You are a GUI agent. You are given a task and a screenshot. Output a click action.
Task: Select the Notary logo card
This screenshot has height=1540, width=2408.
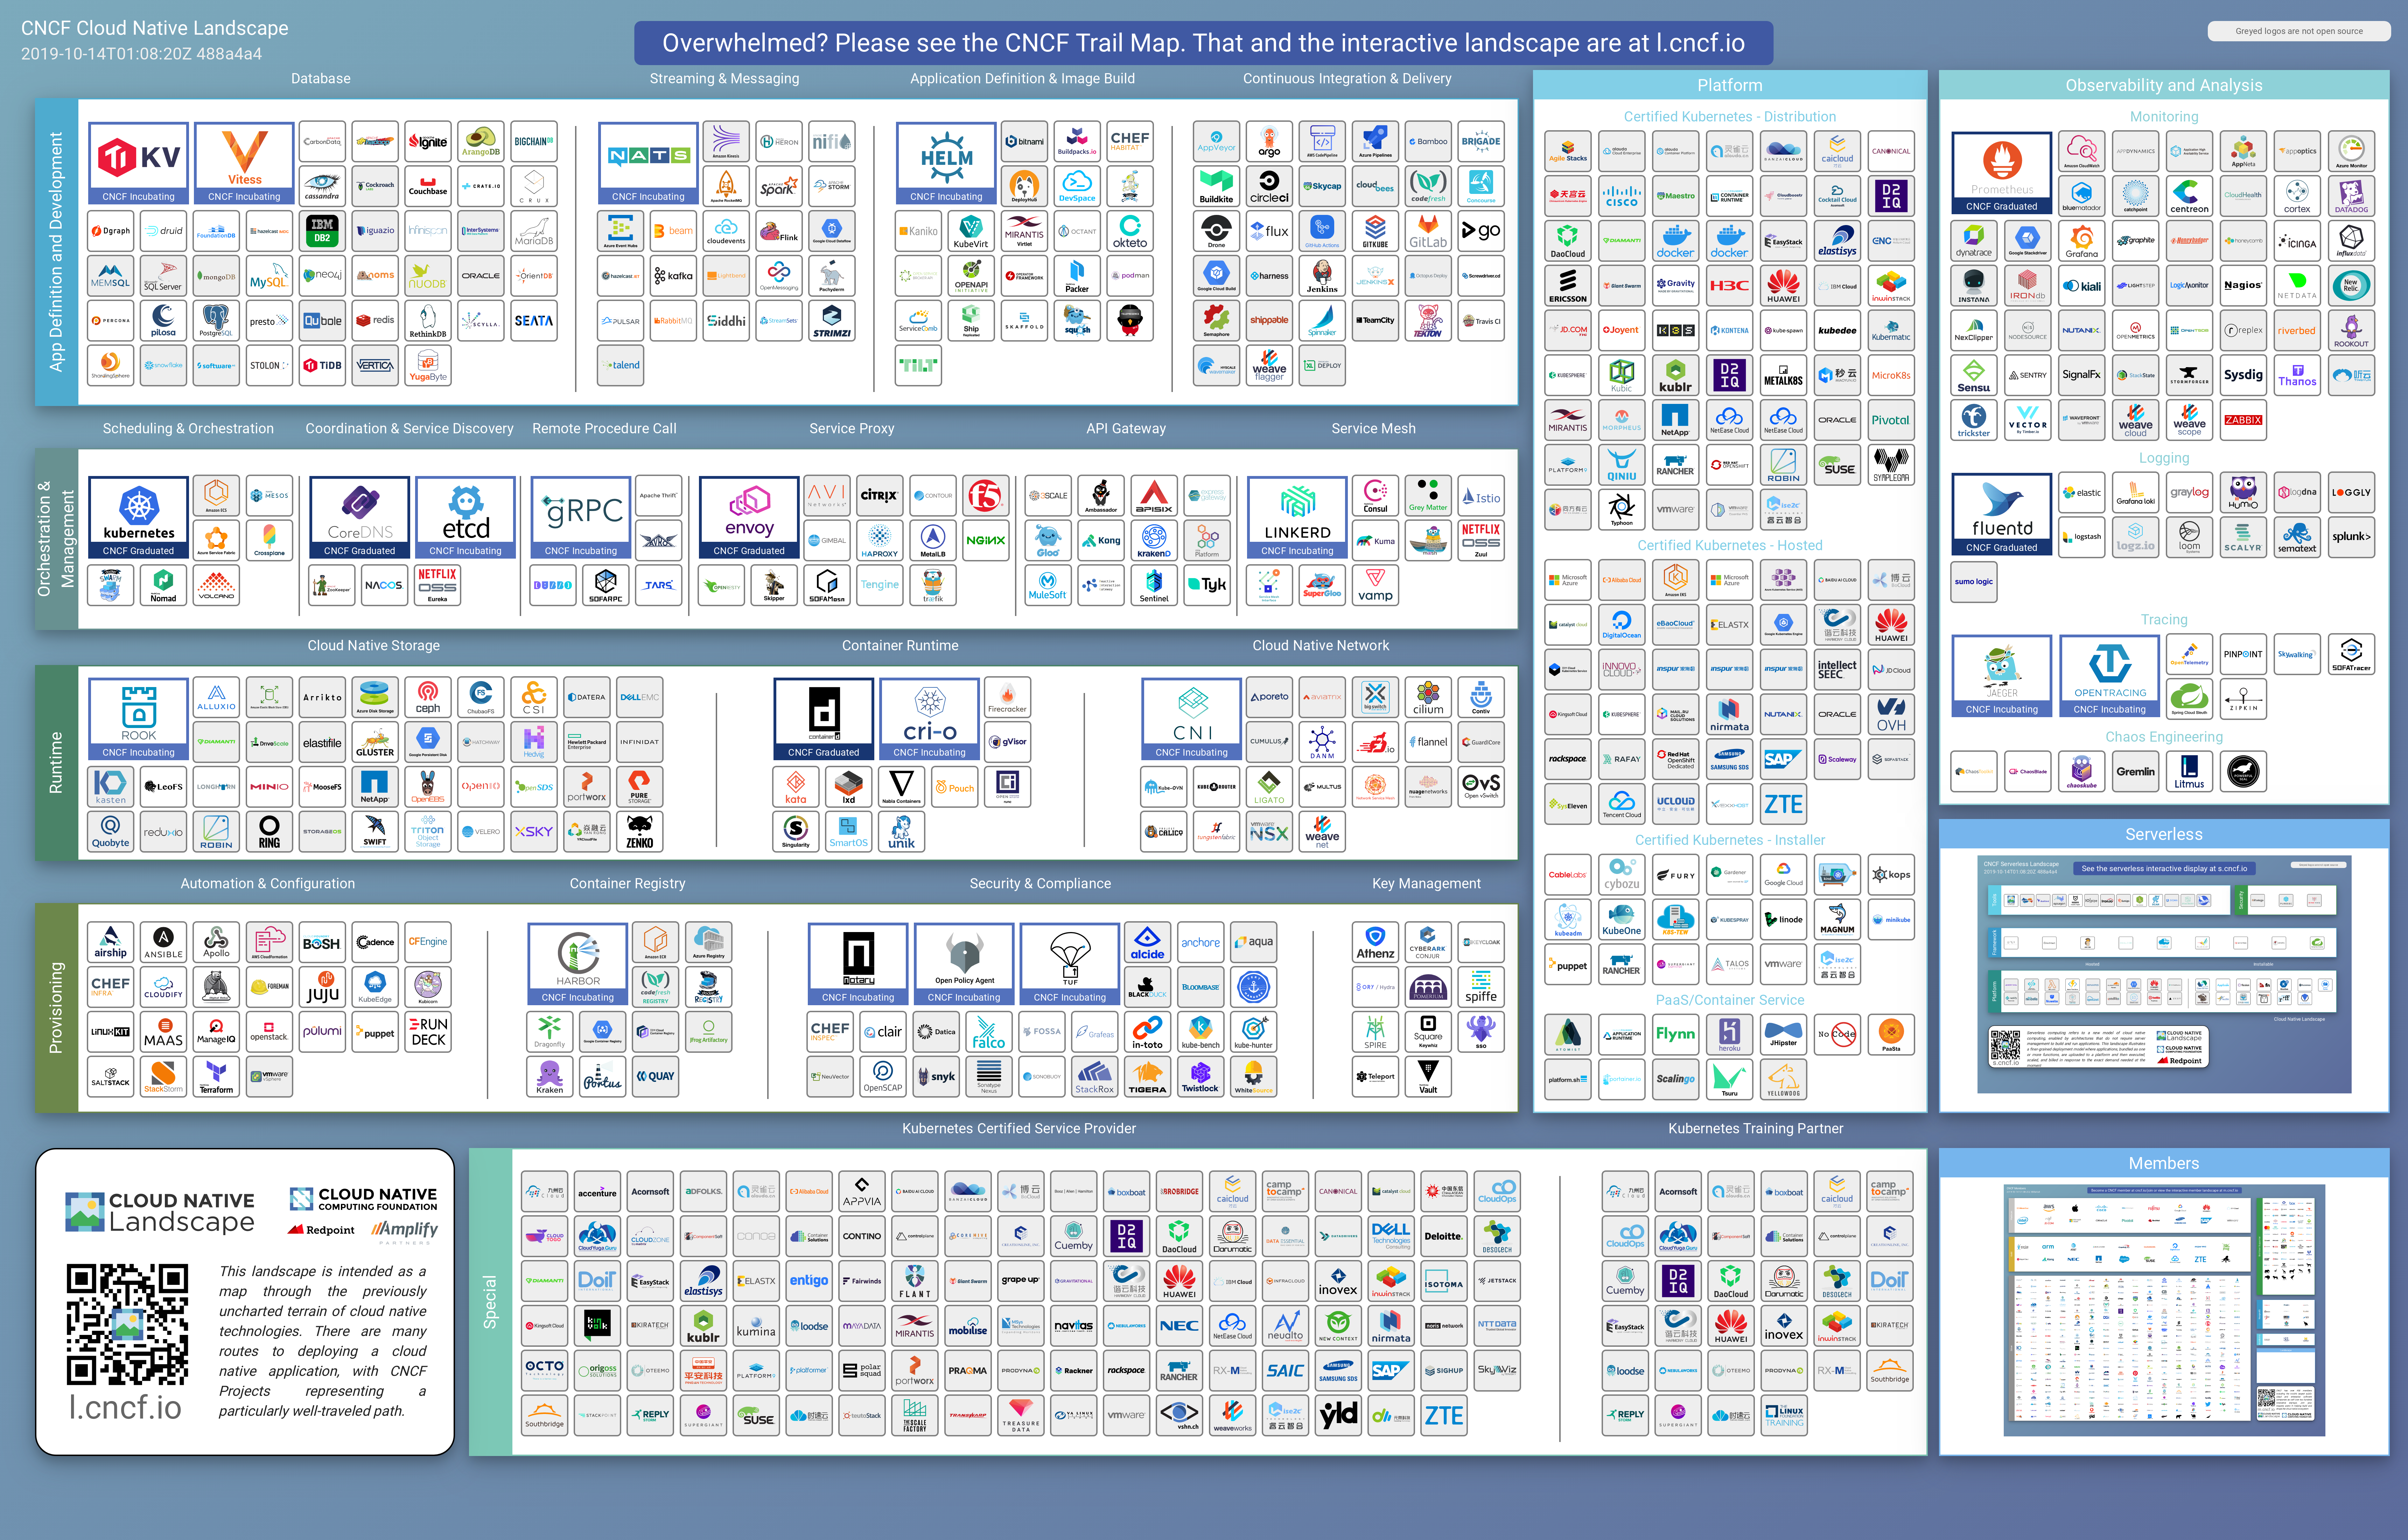point(858,964)
